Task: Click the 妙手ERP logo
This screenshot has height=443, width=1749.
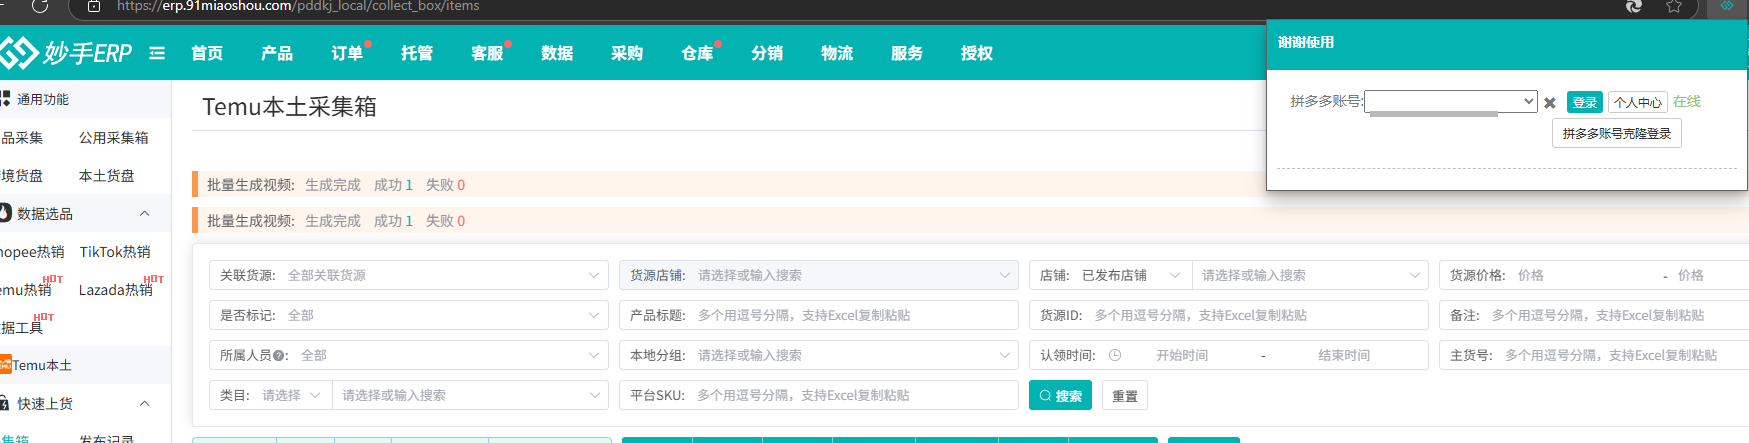Action: point(66,53)
